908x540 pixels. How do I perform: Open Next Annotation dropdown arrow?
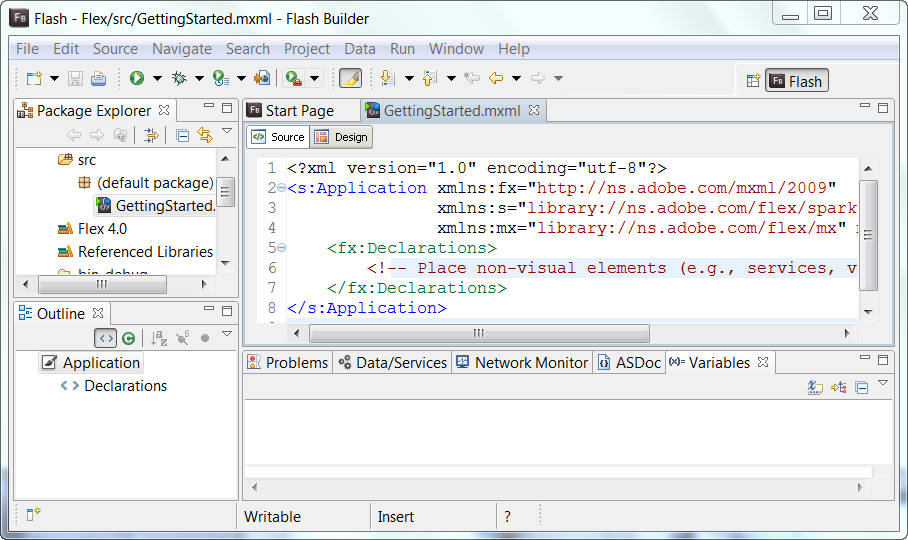(409, 78)
